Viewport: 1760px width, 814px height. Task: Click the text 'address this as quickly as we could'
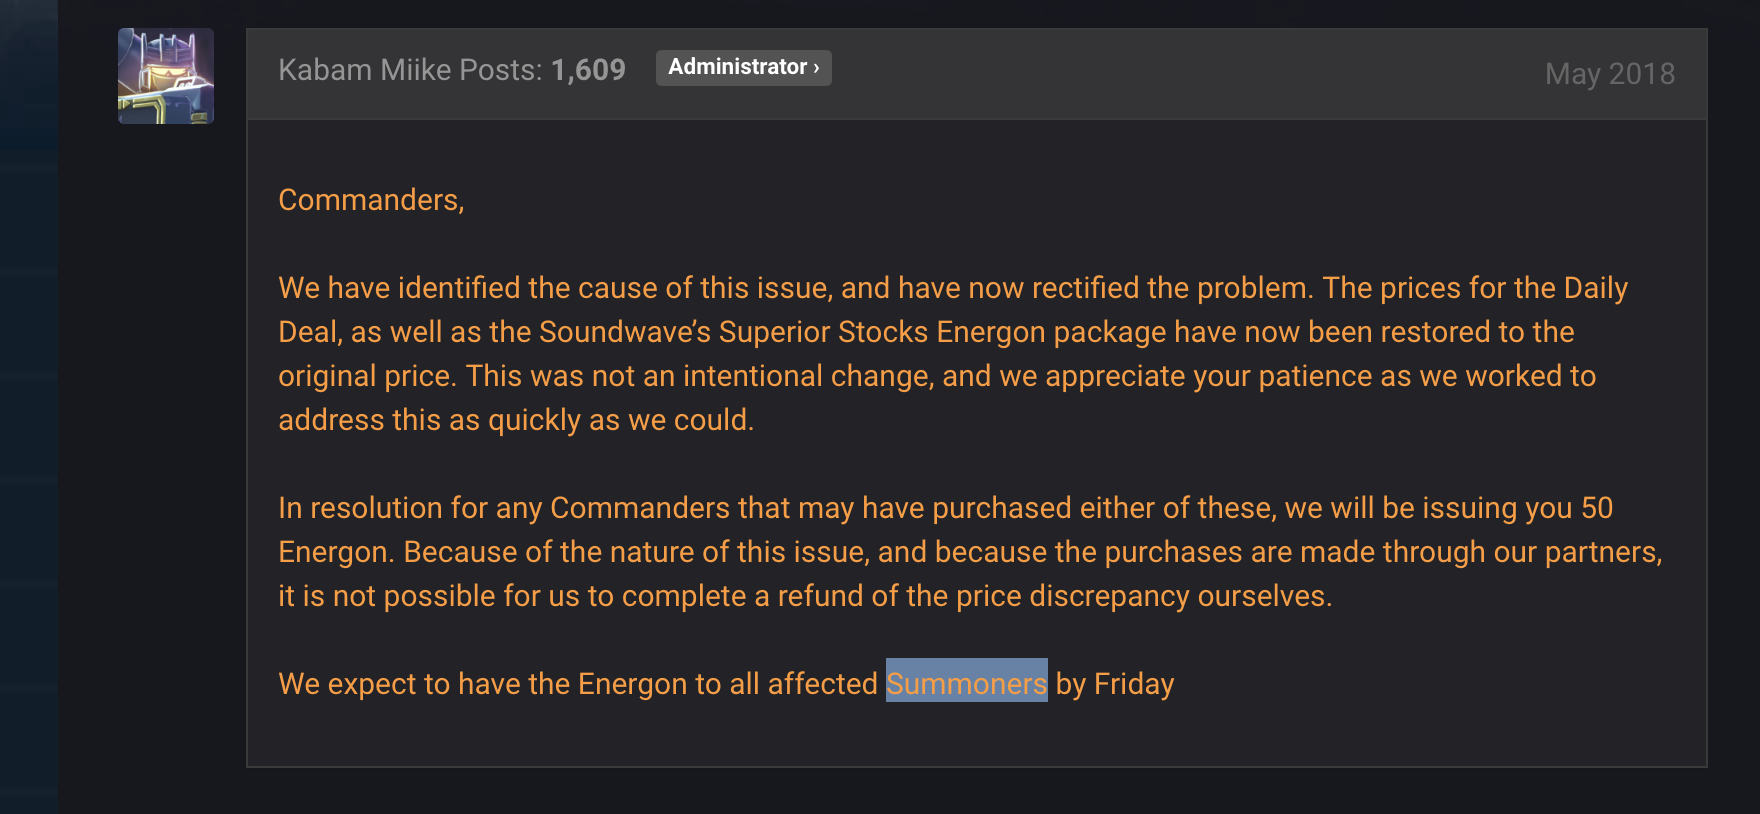point(515,420)
